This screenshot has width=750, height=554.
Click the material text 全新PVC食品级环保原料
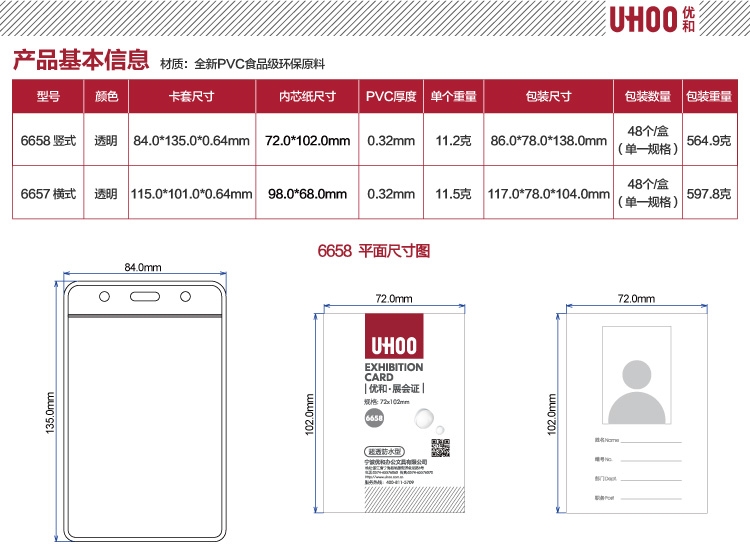[x=259, y=64]
